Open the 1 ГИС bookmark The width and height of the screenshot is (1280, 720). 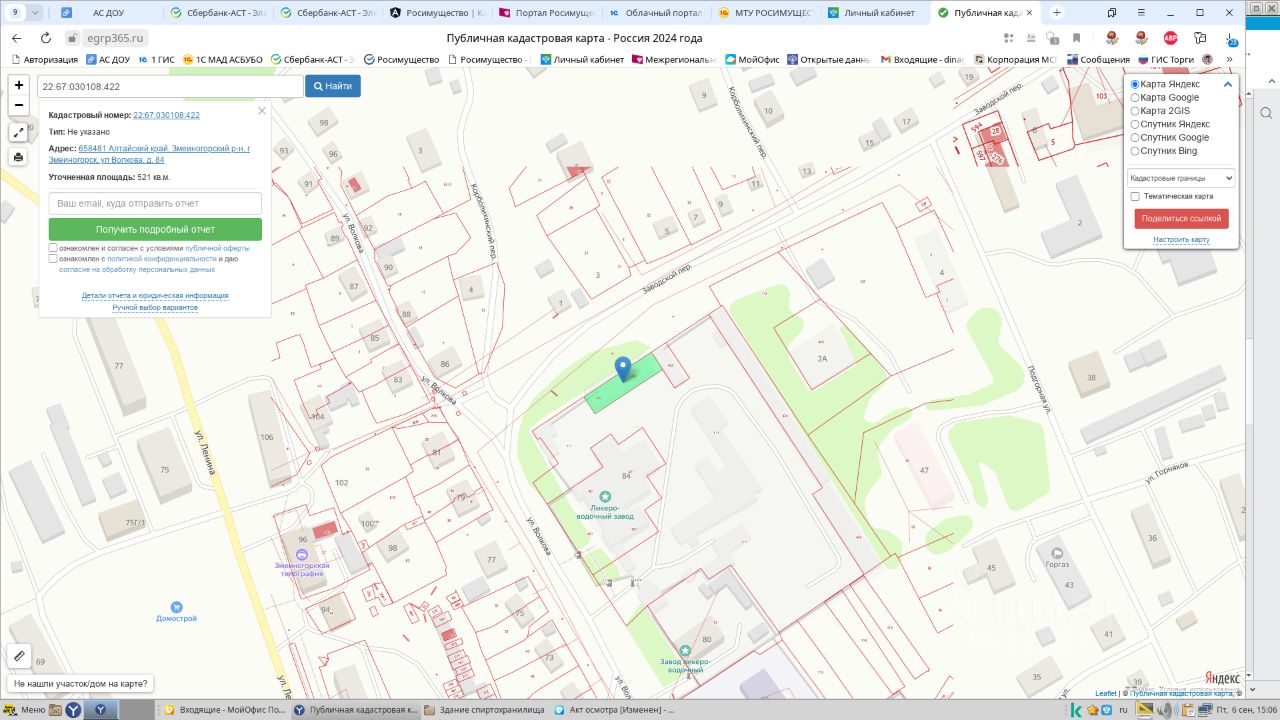pyautogui.click(x=156, y=60)
